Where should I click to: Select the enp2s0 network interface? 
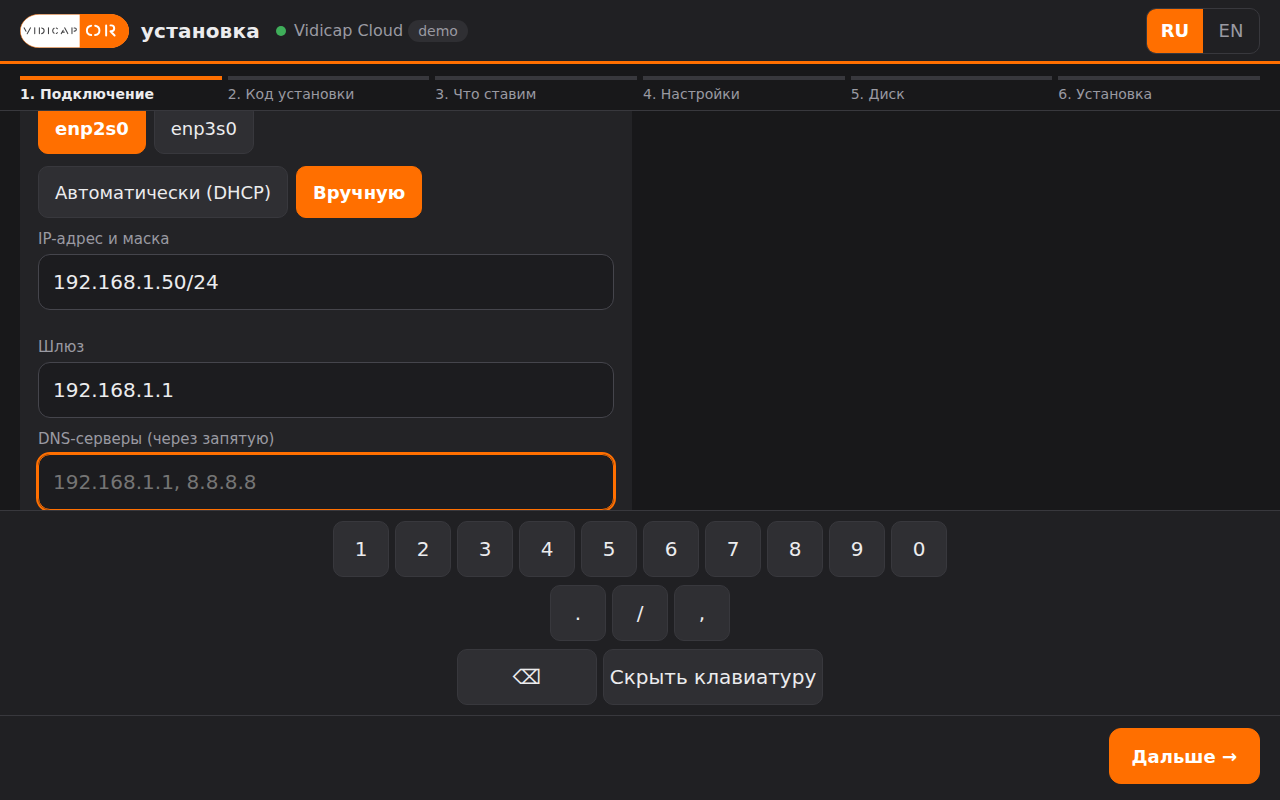click(92, 129)
